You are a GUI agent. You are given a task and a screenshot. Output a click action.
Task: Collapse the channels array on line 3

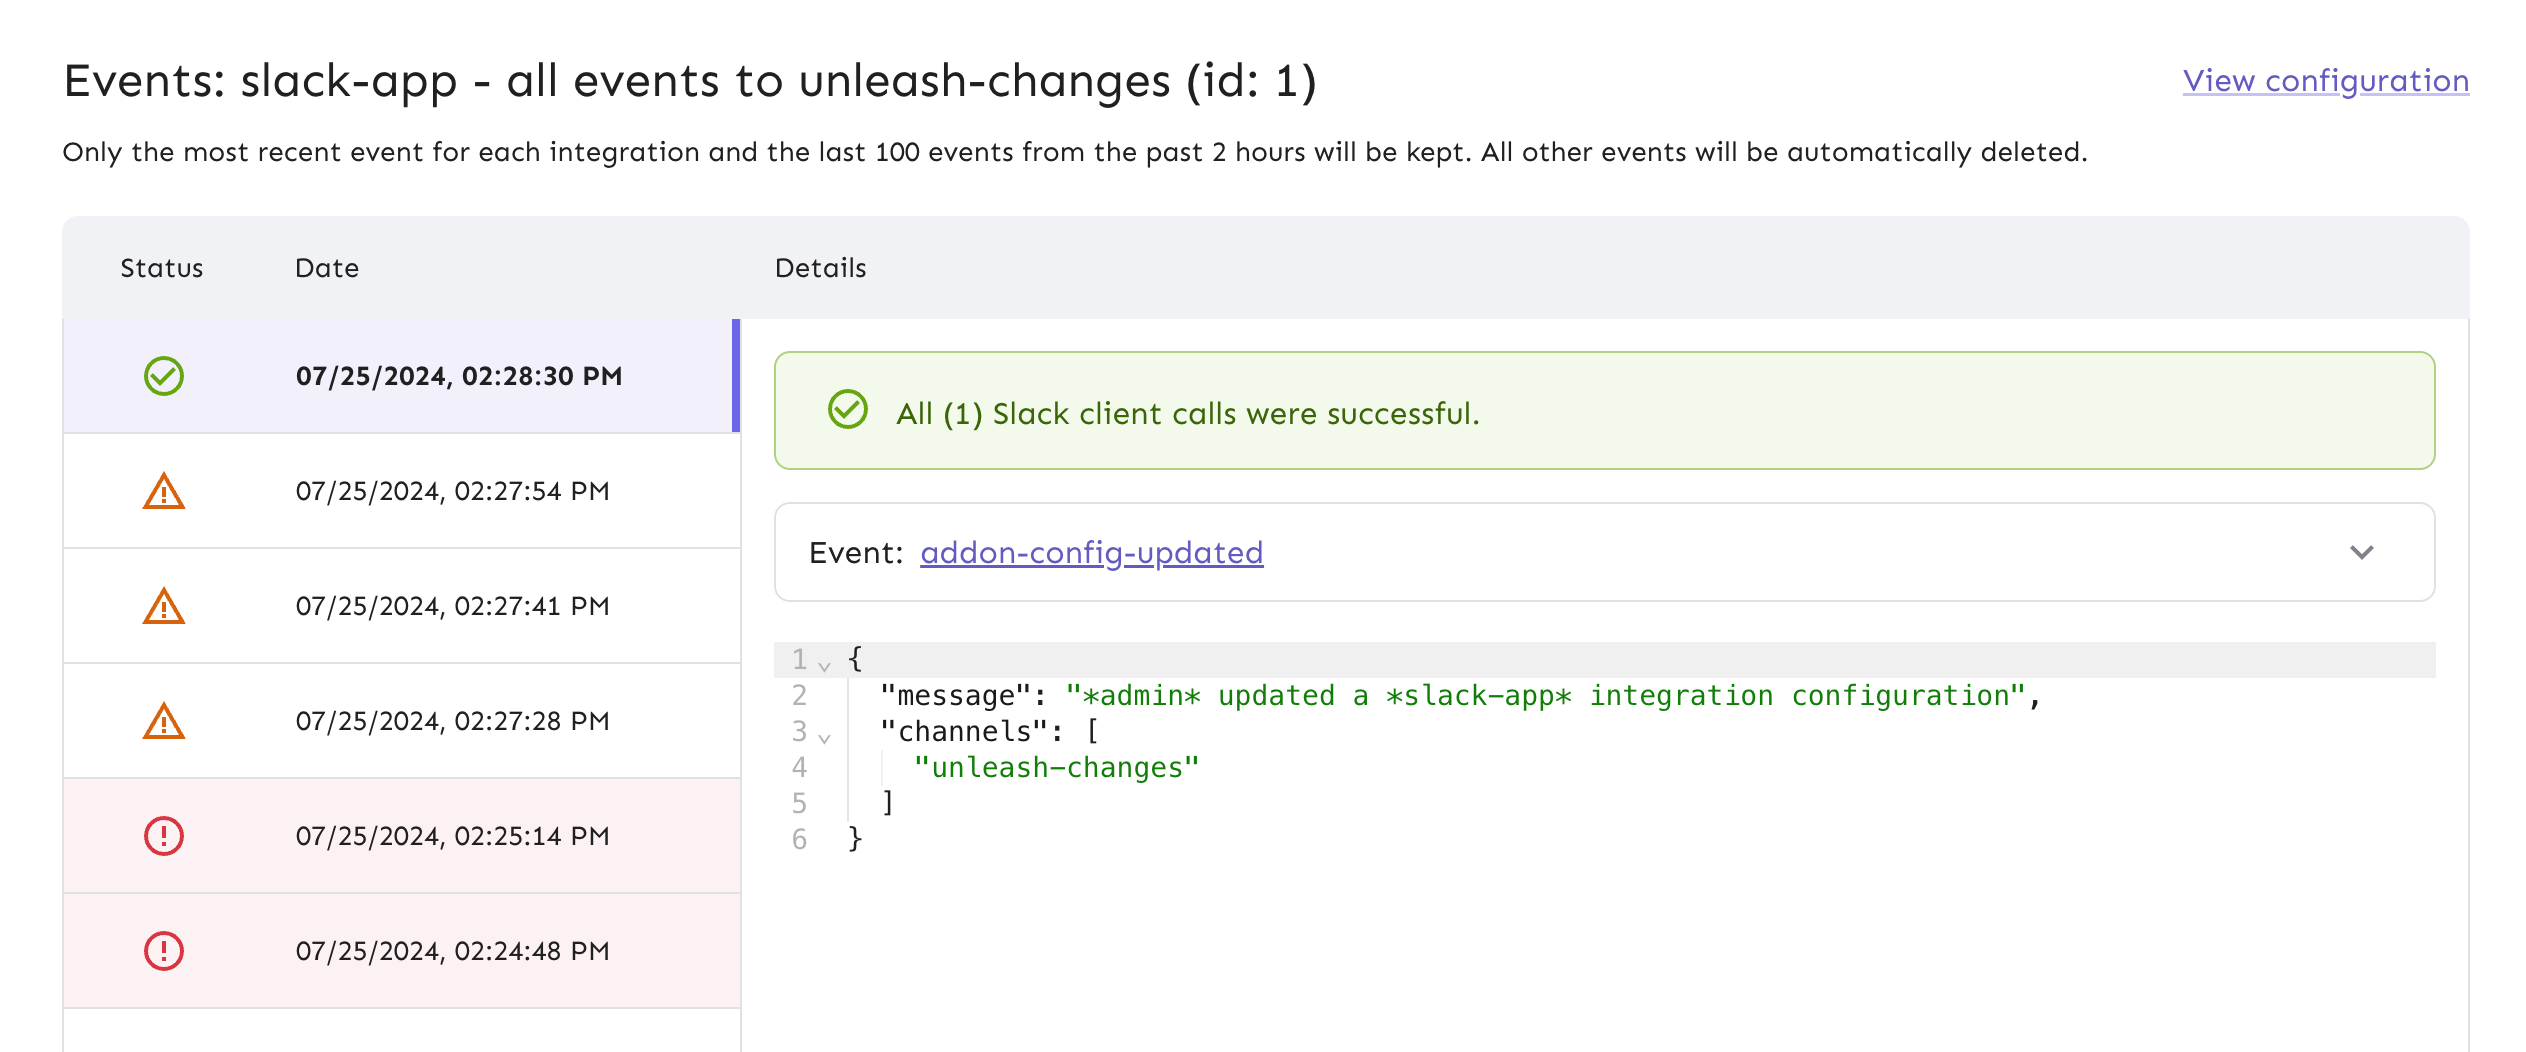coord(822,737)
